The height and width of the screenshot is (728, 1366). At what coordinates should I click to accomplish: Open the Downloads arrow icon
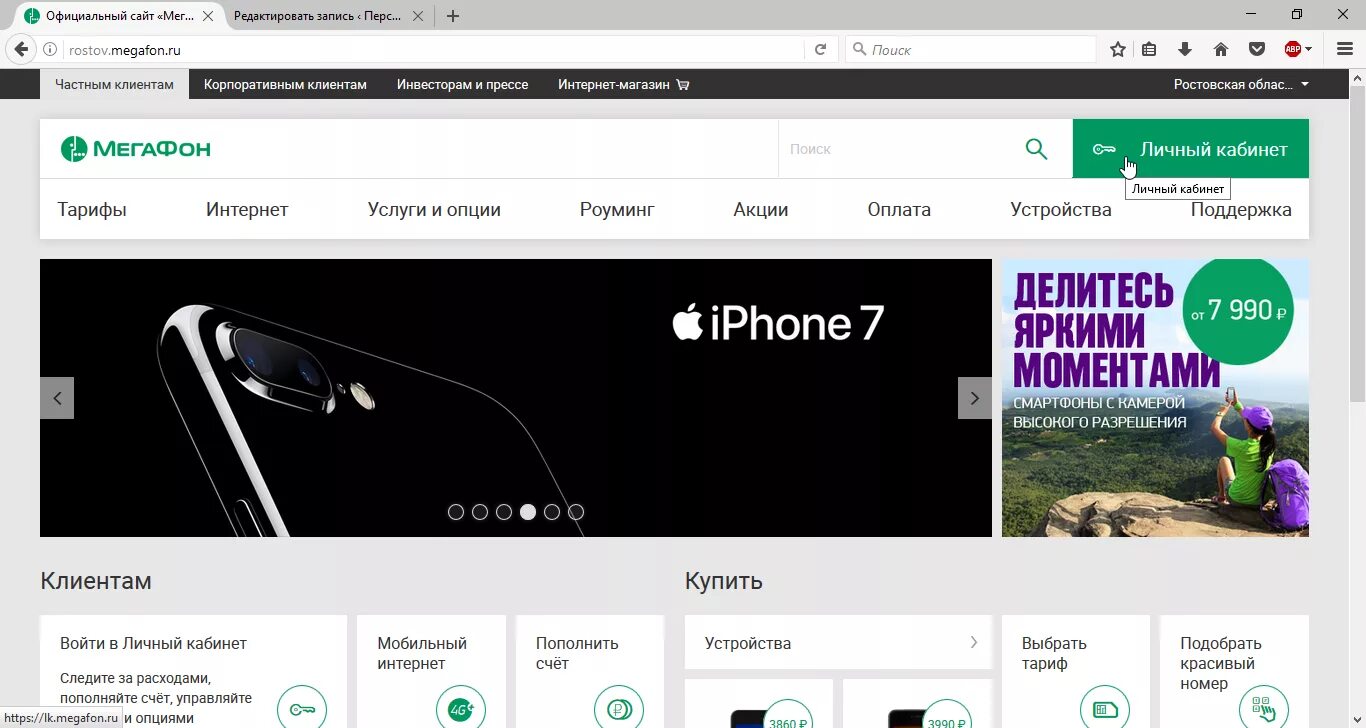tap(1185, 49)
